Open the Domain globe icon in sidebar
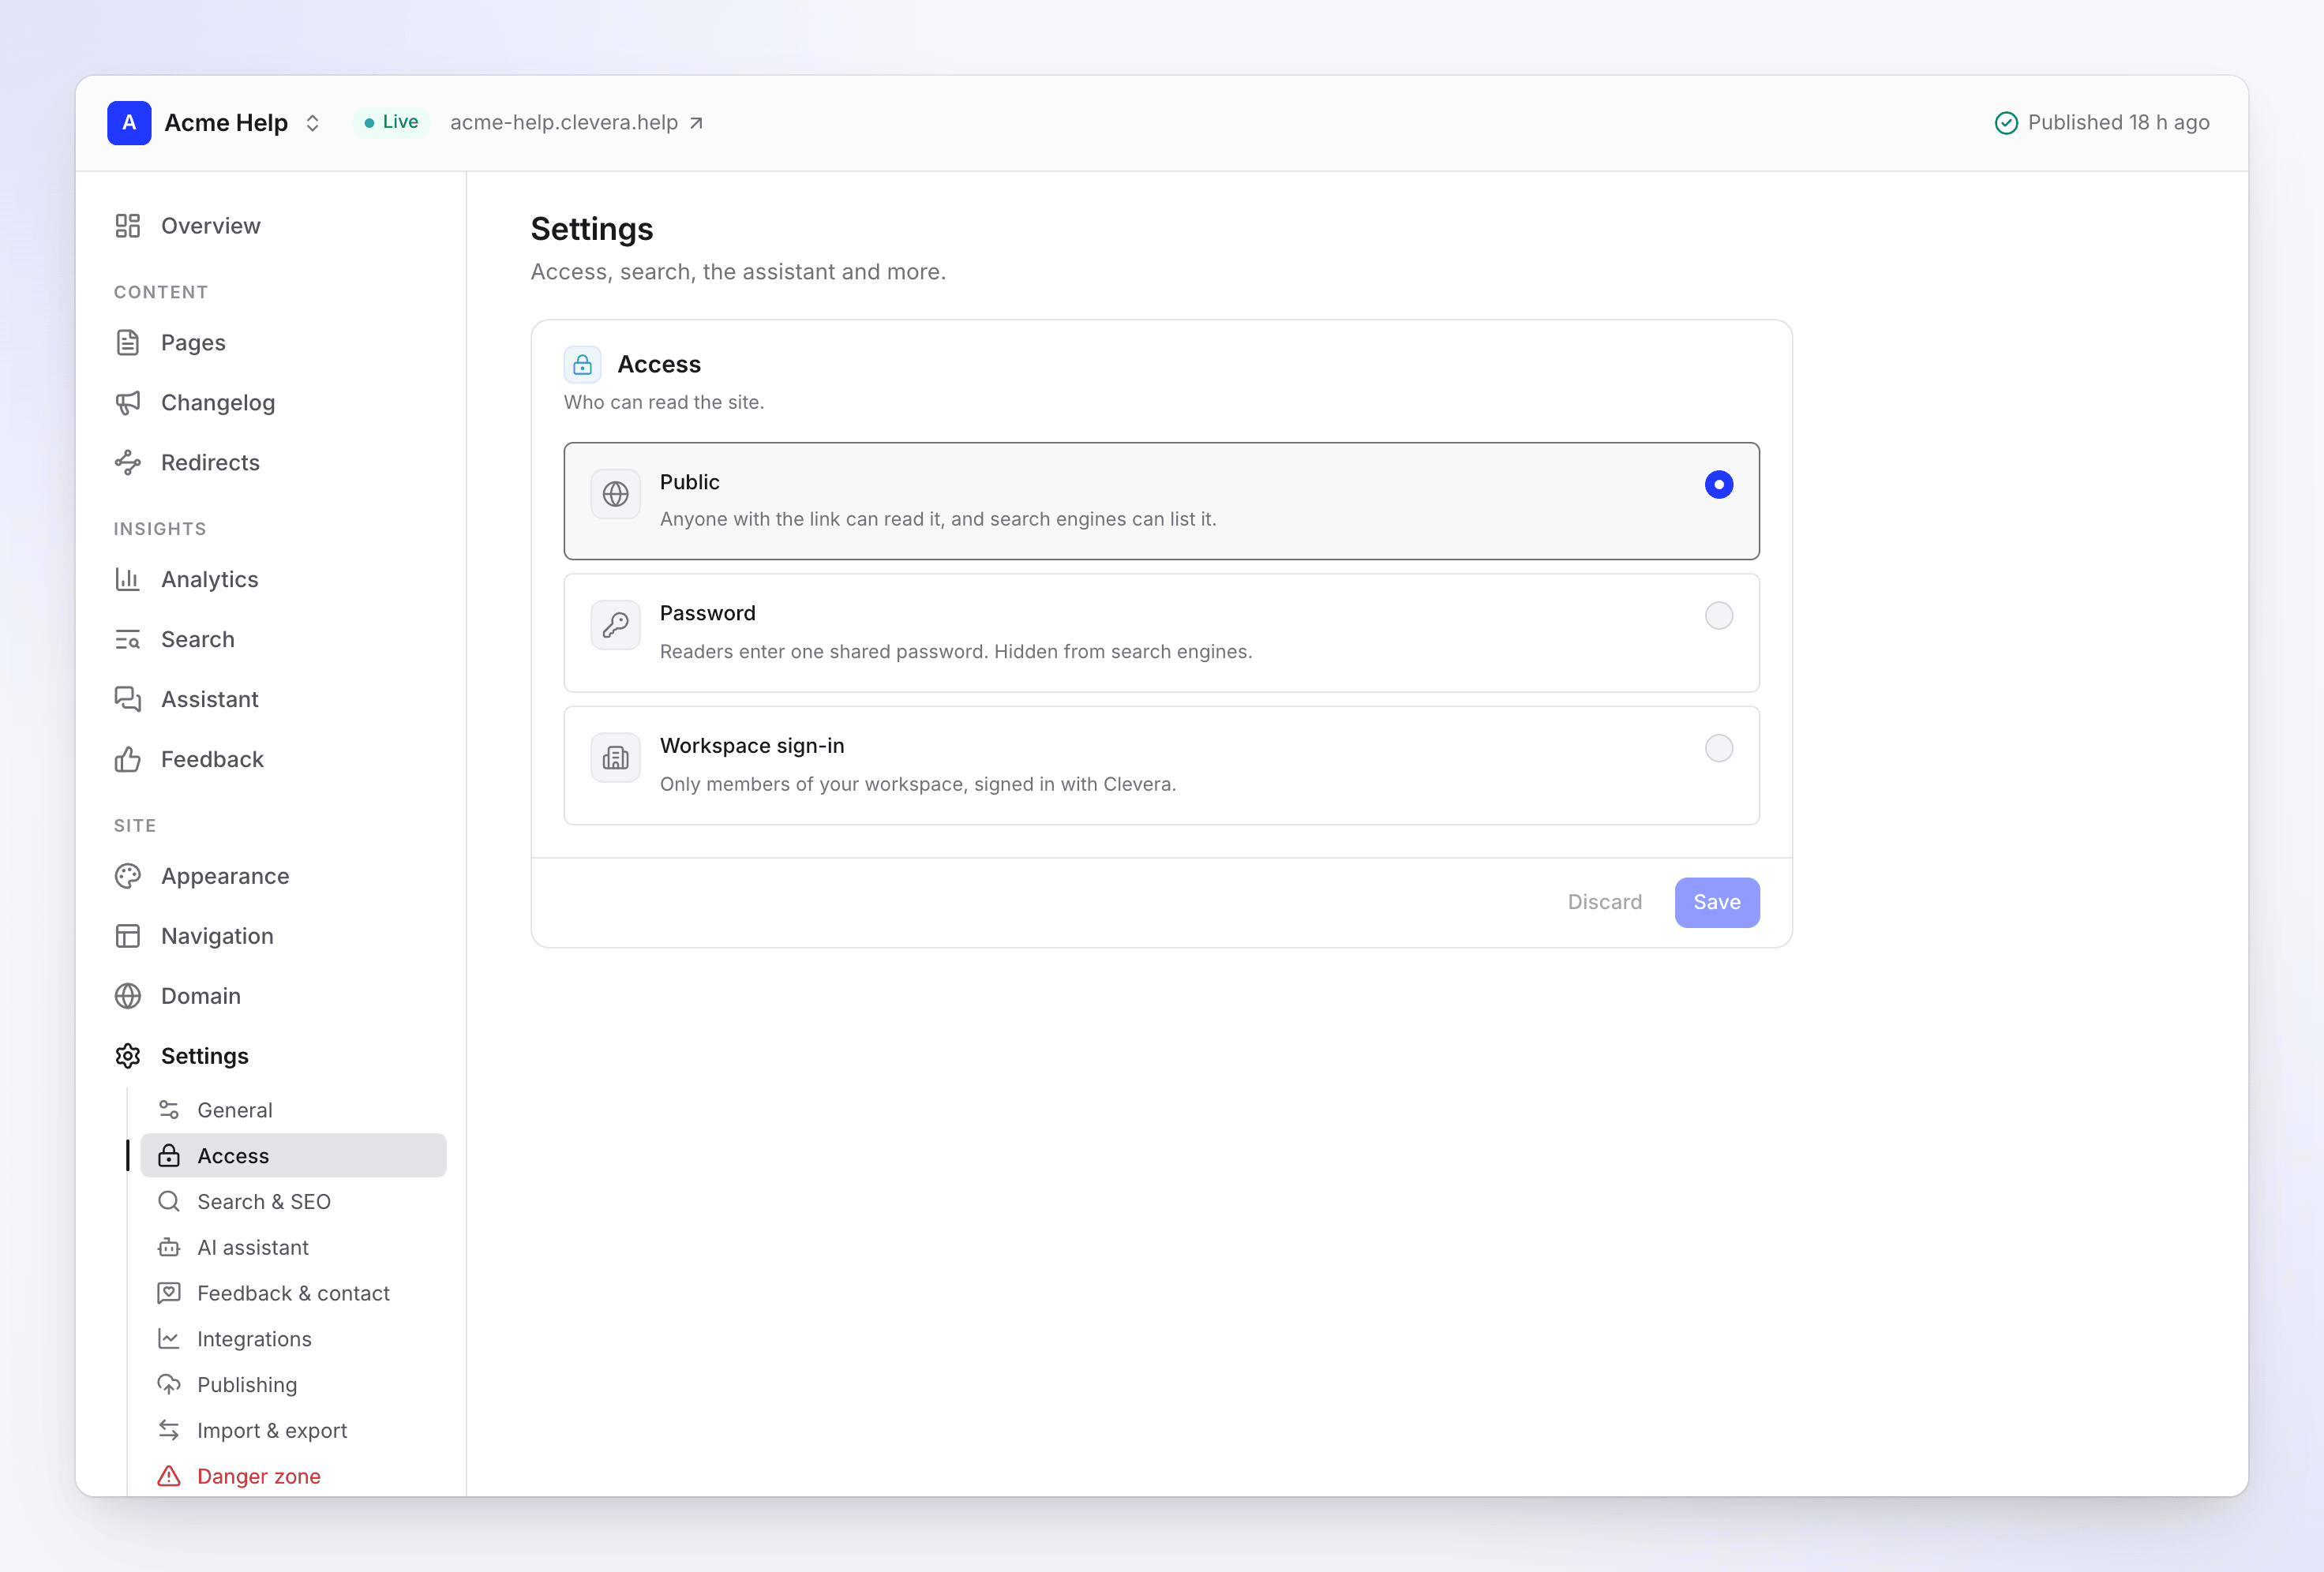 pos(128,997)
